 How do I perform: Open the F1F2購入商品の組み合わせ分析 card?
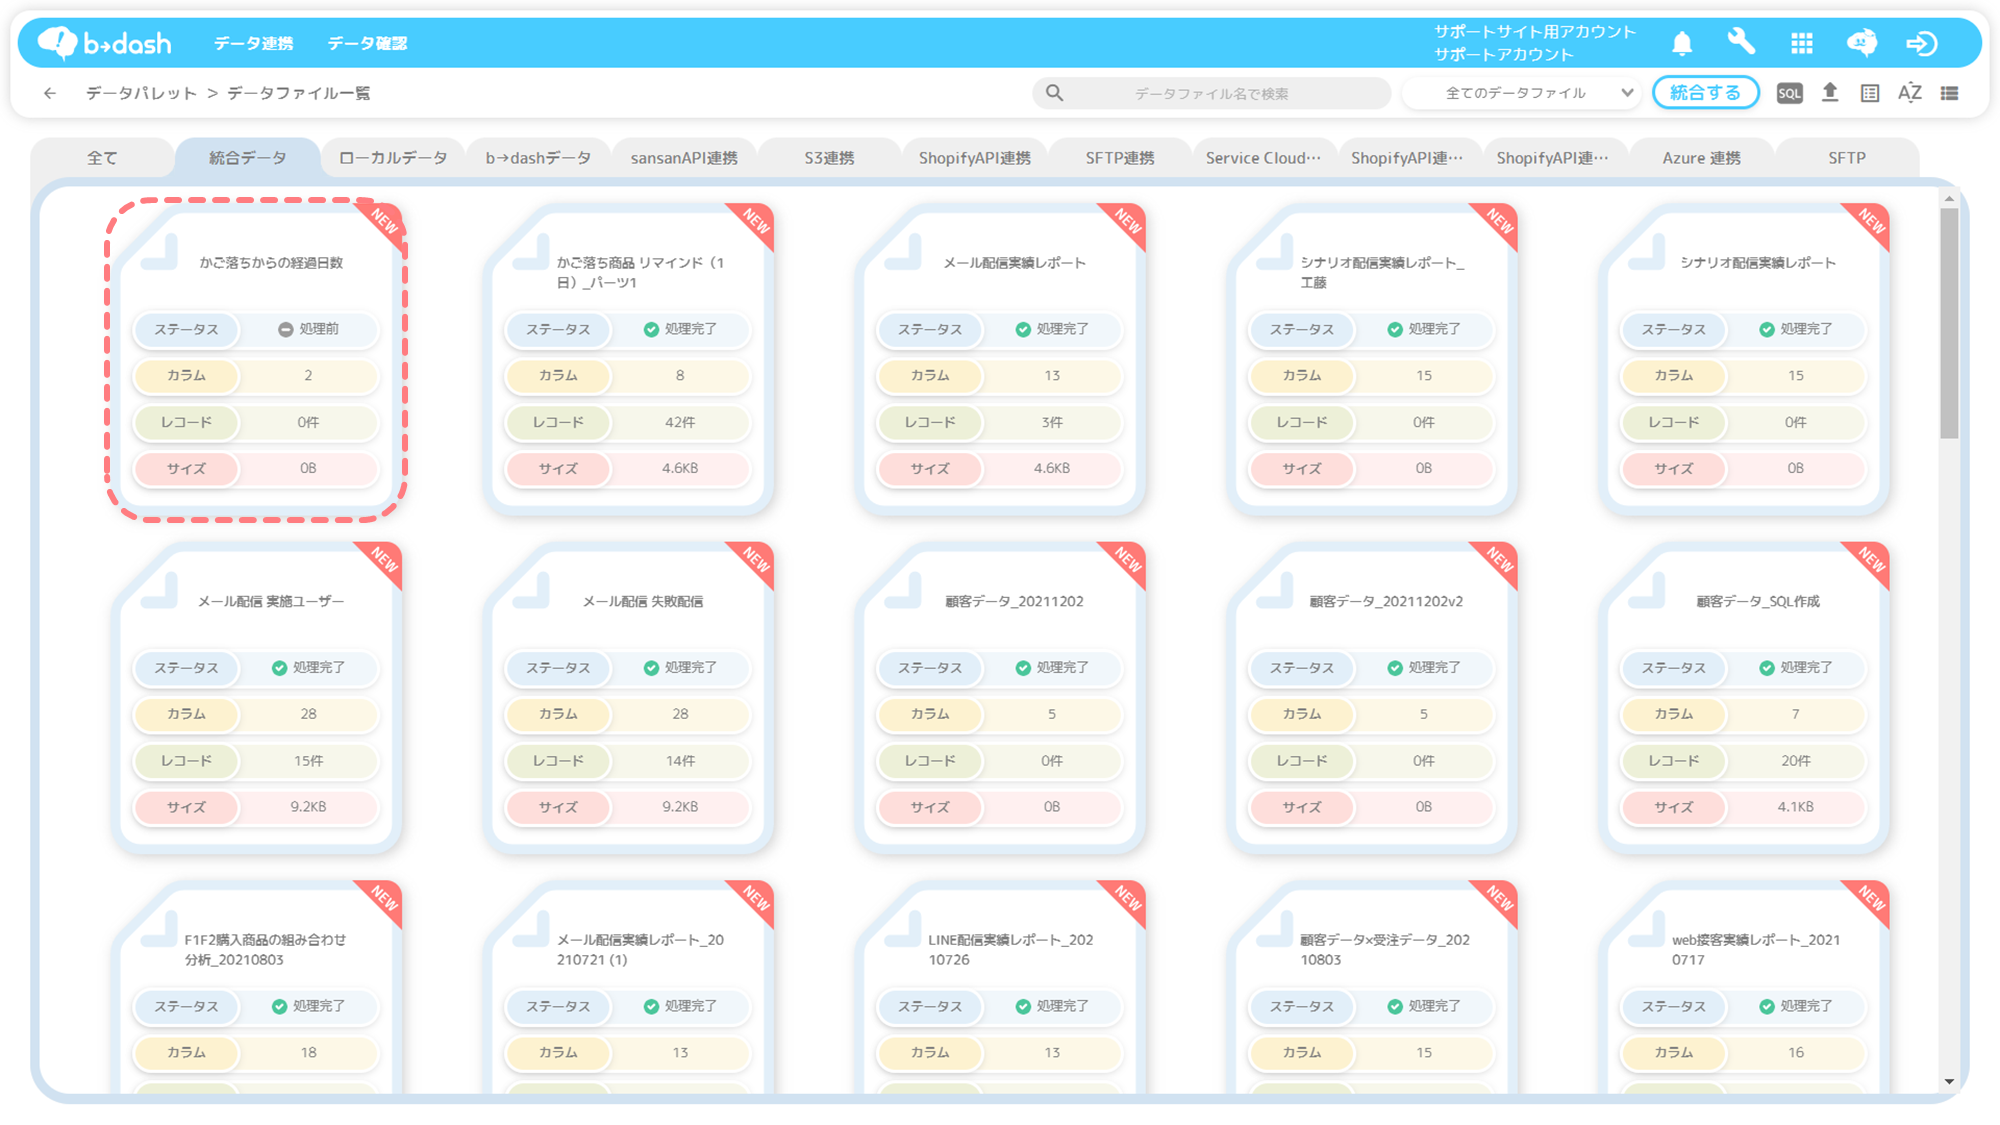[x=256, y=988]
